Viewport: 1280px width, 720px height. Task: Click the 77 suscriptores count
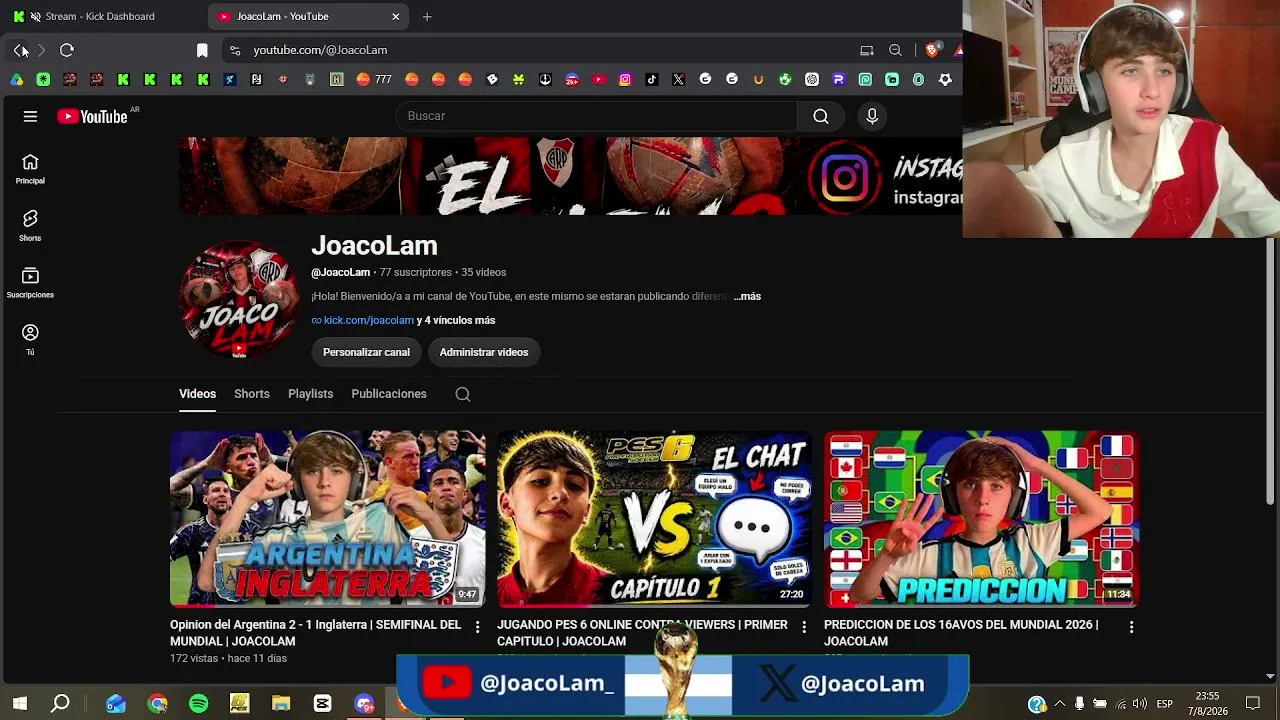(x=416, y=272)
